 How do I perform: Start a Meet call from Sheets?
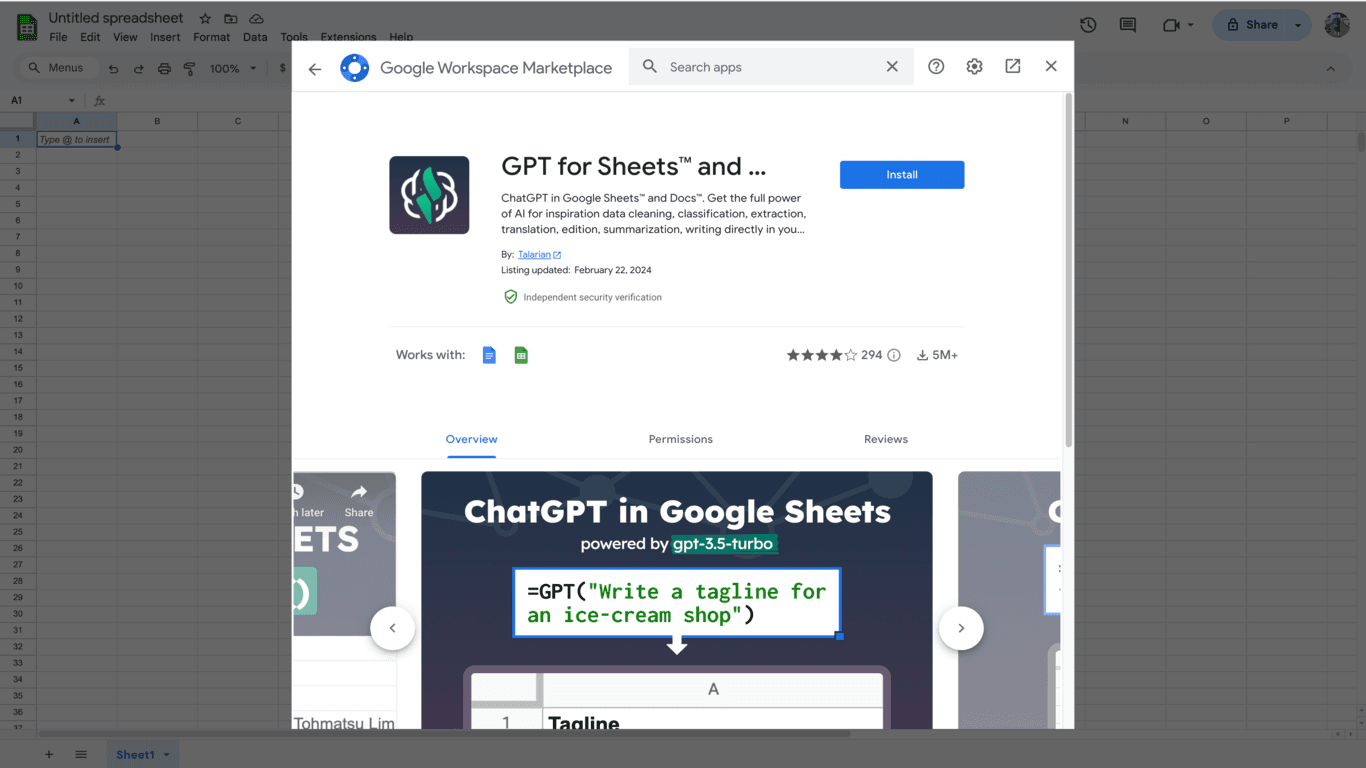1171,25
